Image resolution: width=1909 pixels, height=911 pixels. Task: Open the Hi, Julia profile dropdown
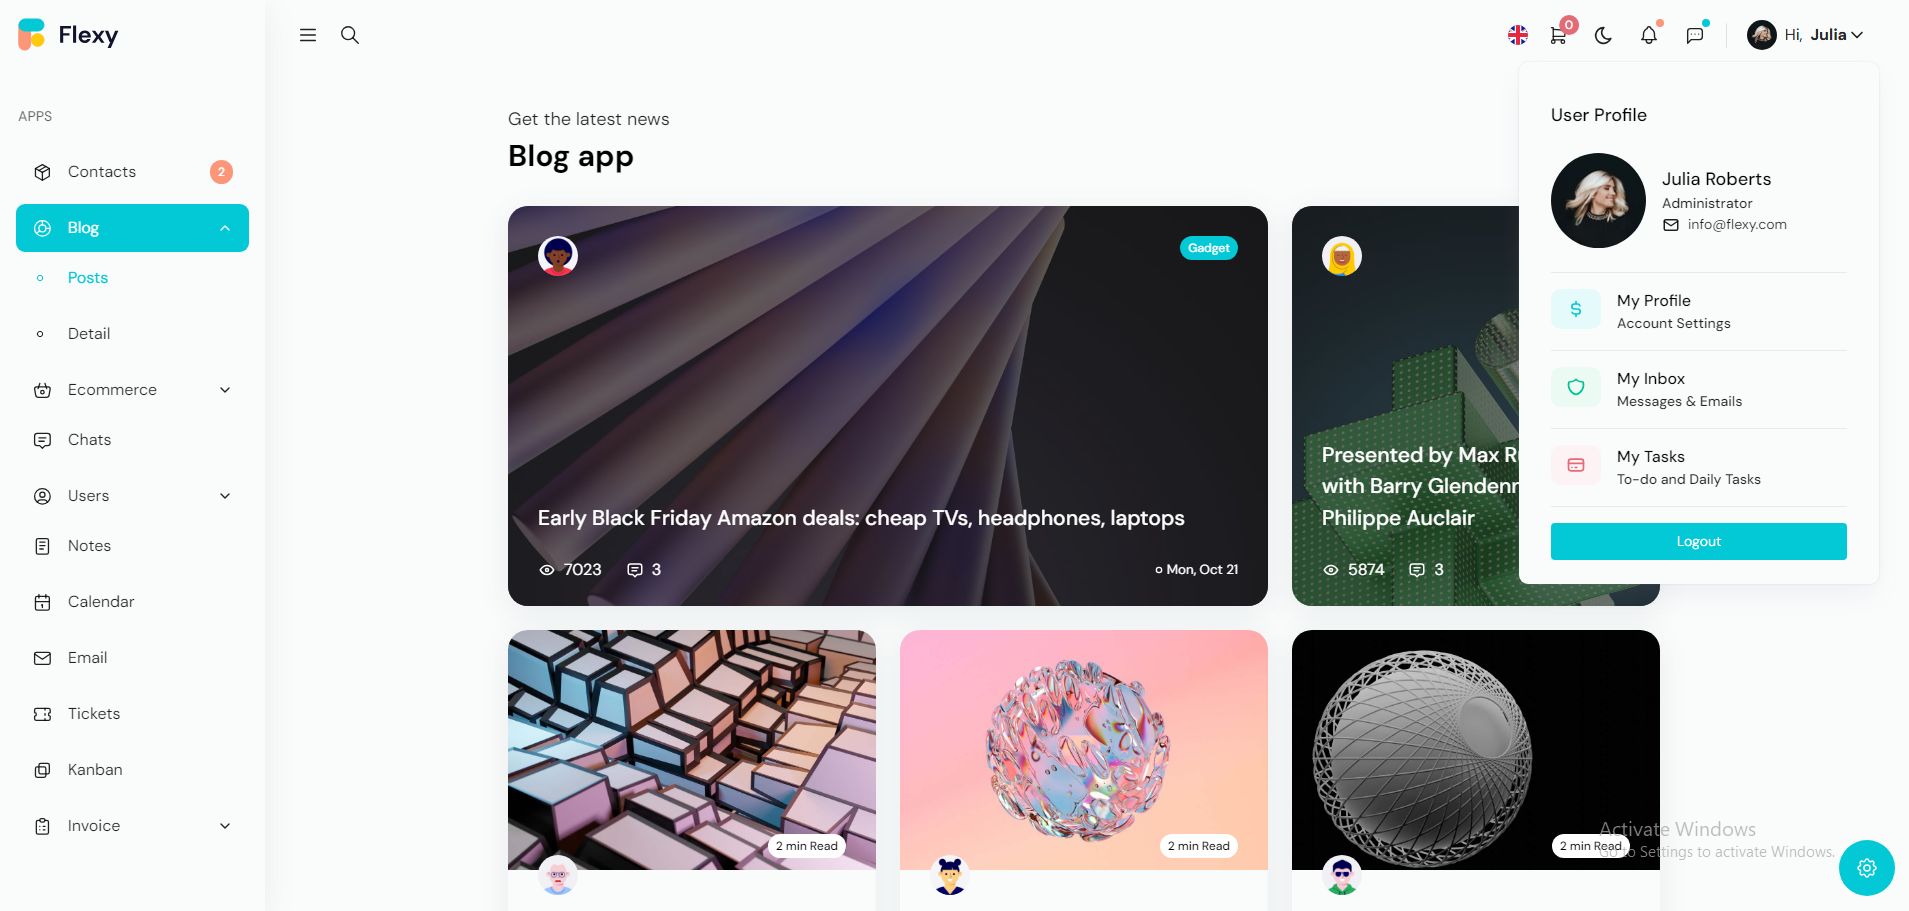[1805, 35]
